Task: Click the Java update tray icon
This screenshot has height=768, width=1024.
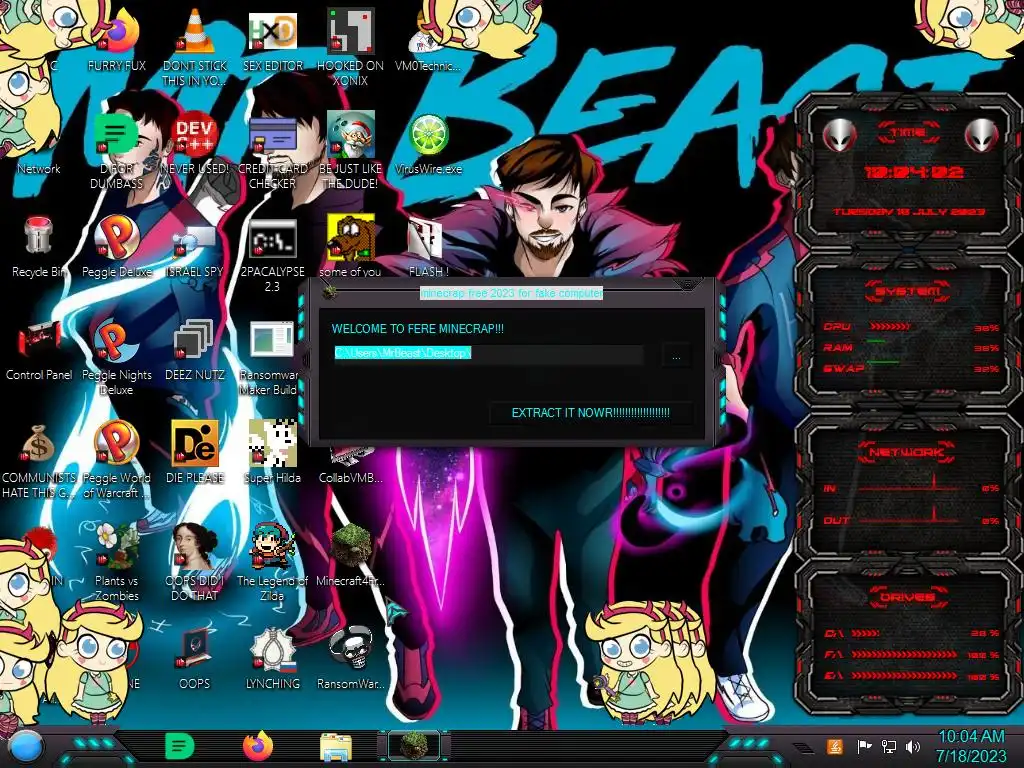Action: point(835,746)
